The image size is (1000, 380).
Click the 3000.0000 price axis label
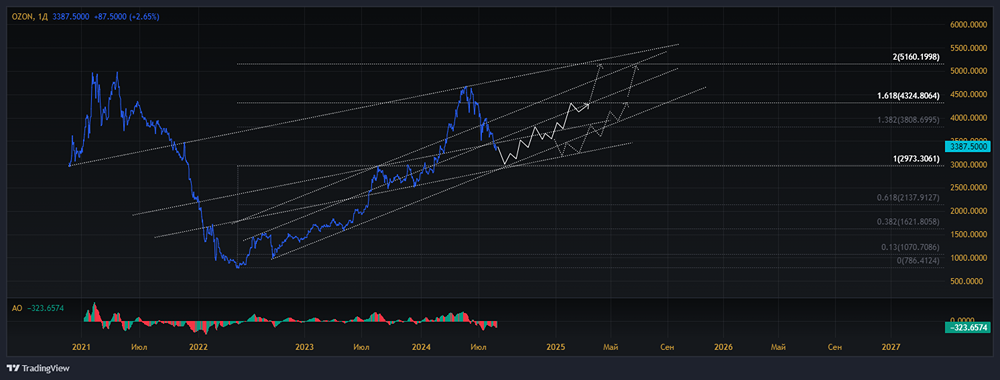coord(968,164)
